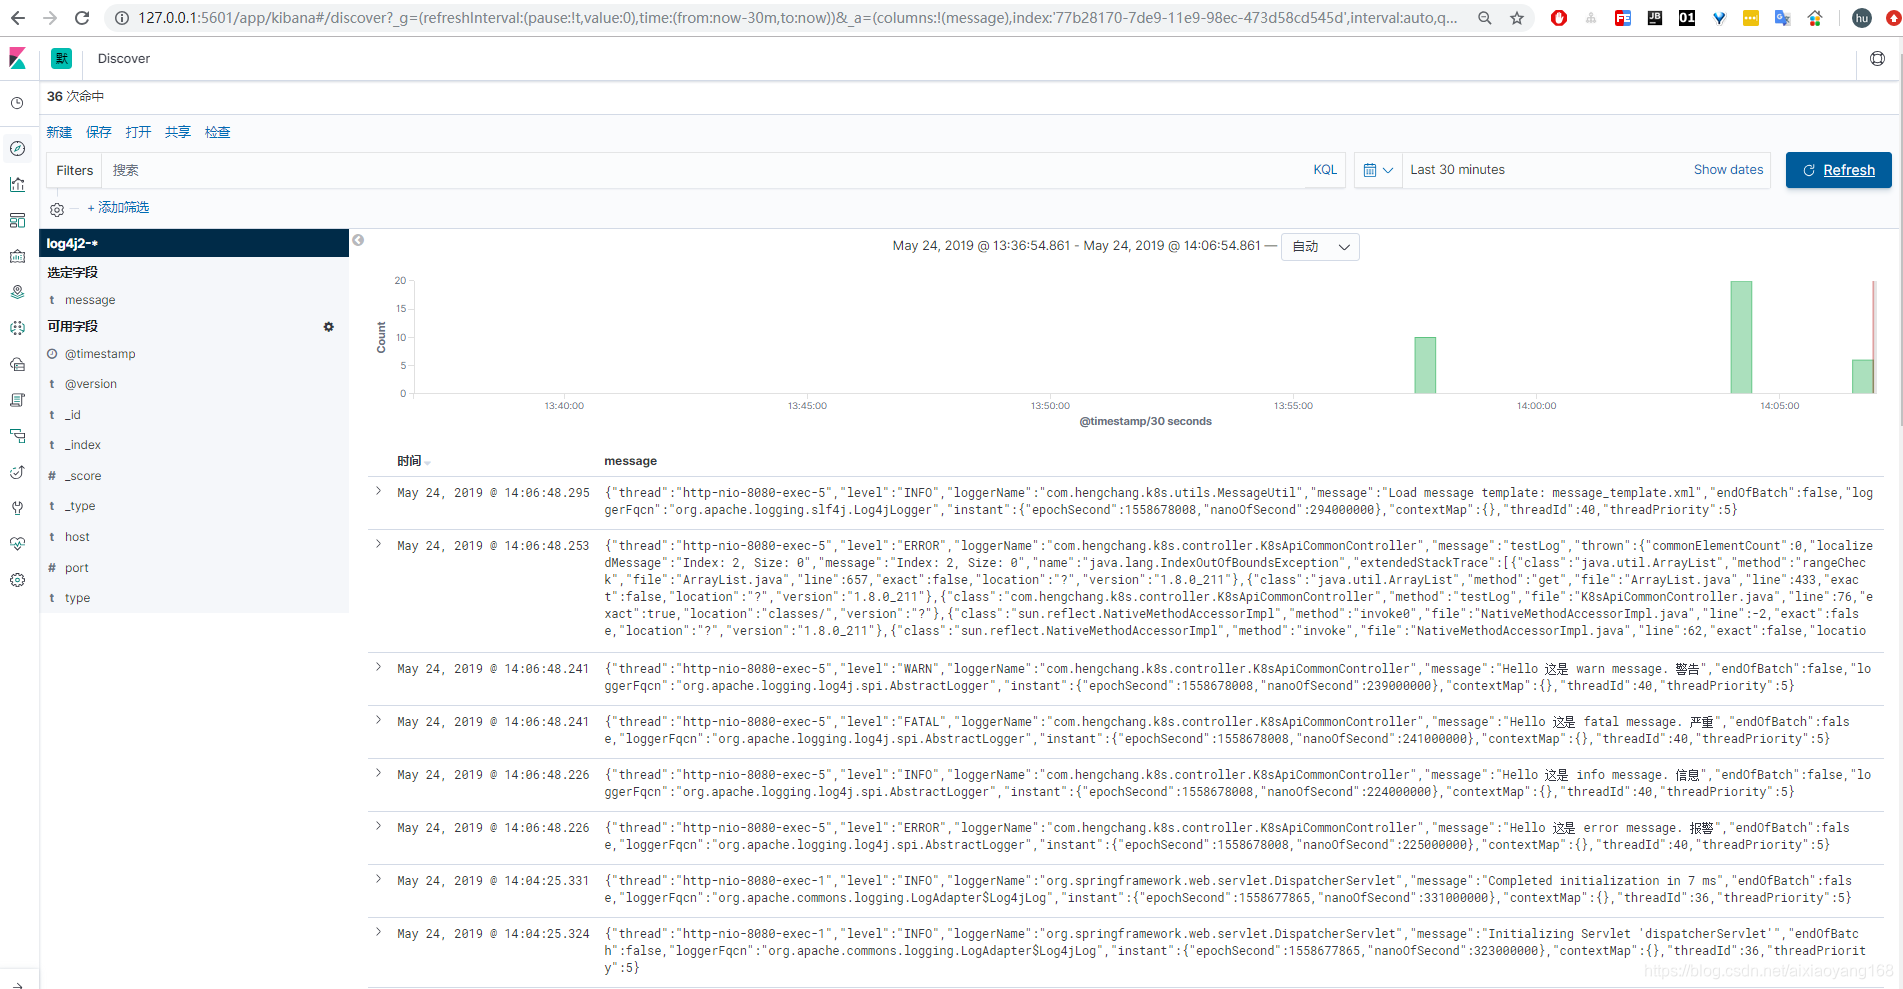Open the Visualize chart icon
This screenshot has height=989, width=1903.
[18, 184]
